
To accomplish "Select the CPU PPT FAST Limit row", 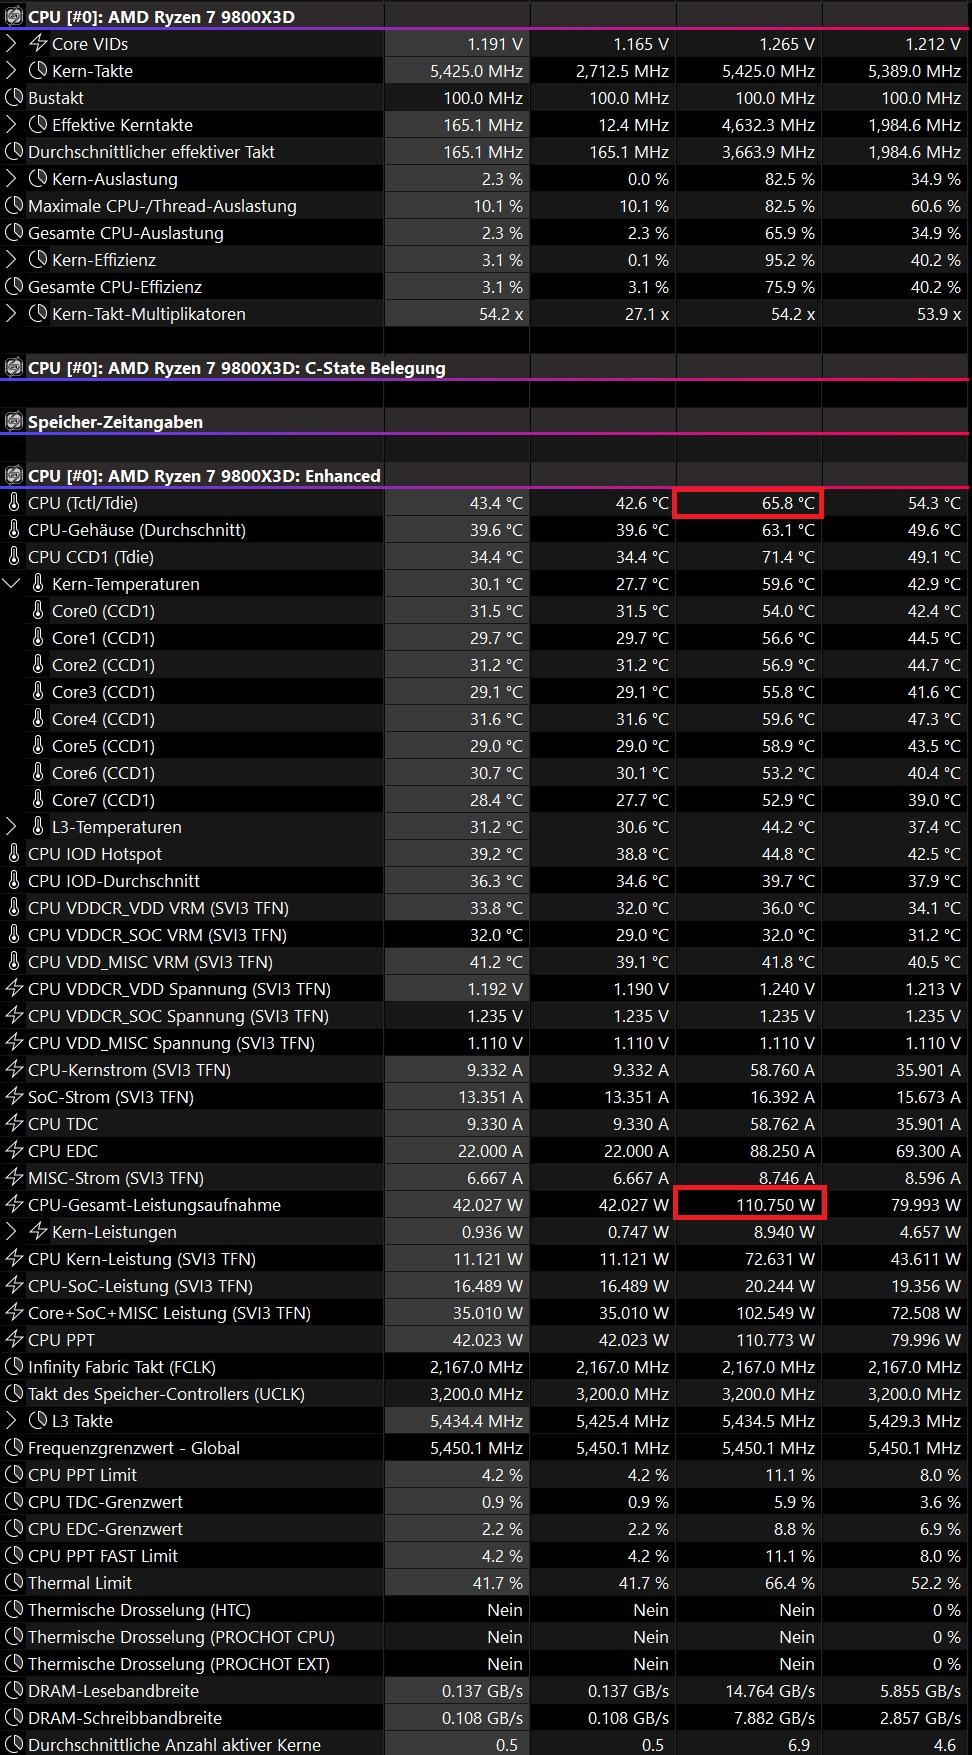I will (486, 1556).
